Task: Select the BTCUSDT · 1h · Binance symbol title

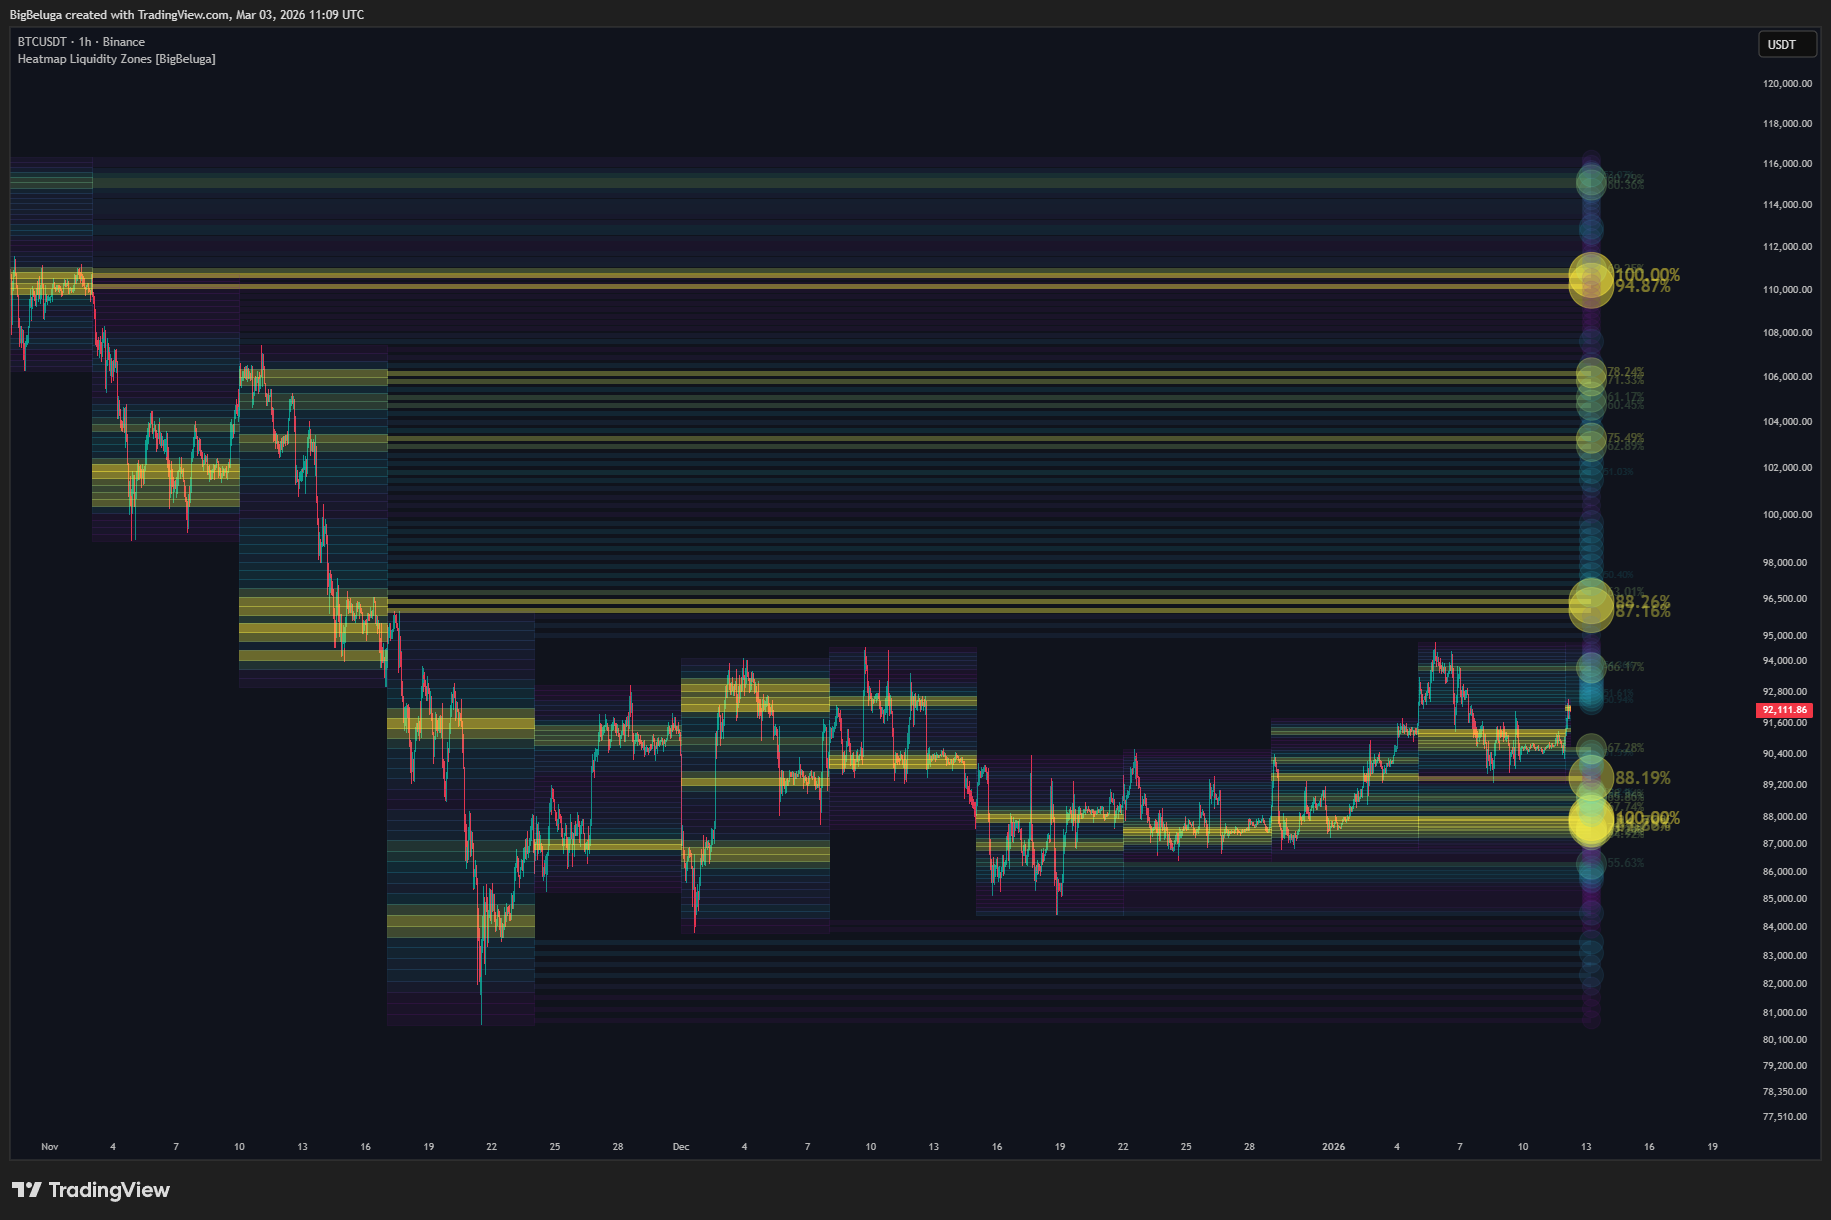Action: click(x=81, y=42)
